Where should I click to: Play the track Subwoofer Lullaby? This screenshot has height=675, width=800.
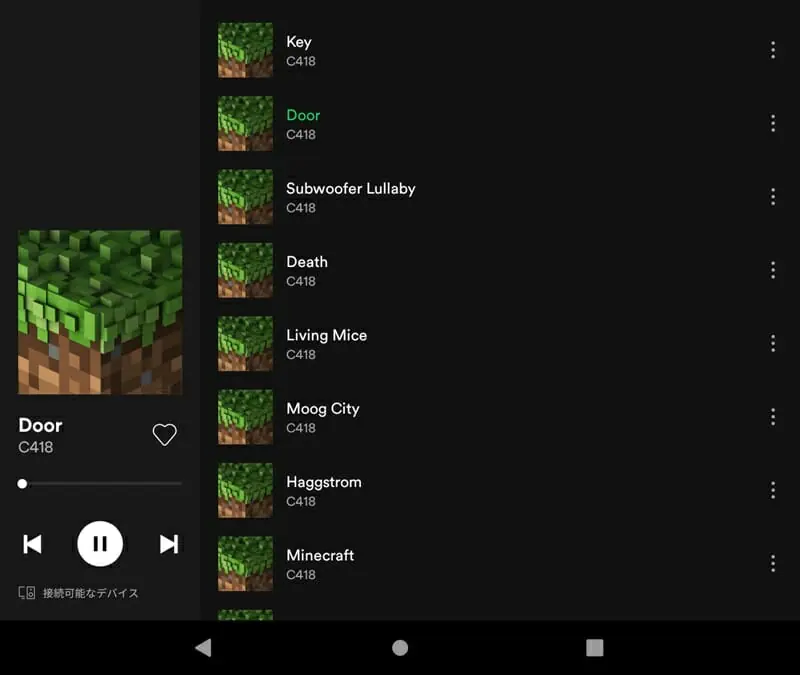[x=350, y=189]
